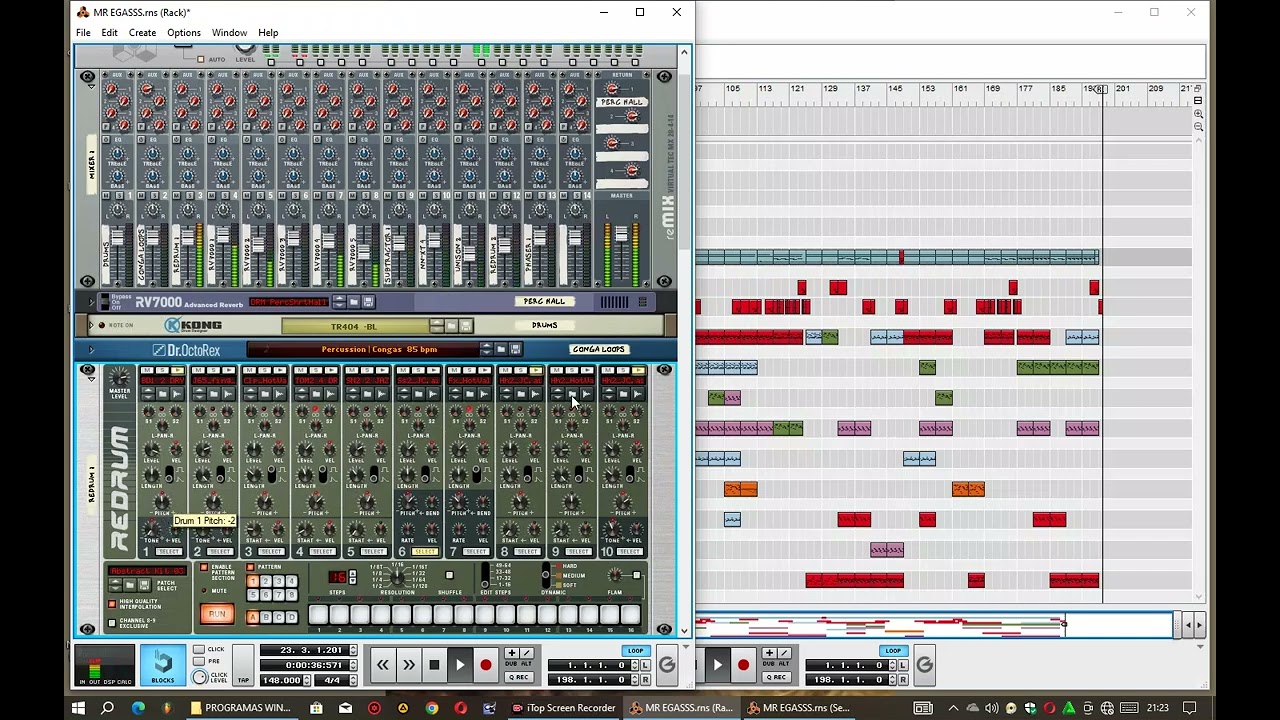The image size is (1280, 720).
Task: Adjust Redrum Flam amount knob
Action: coord(616,575)
